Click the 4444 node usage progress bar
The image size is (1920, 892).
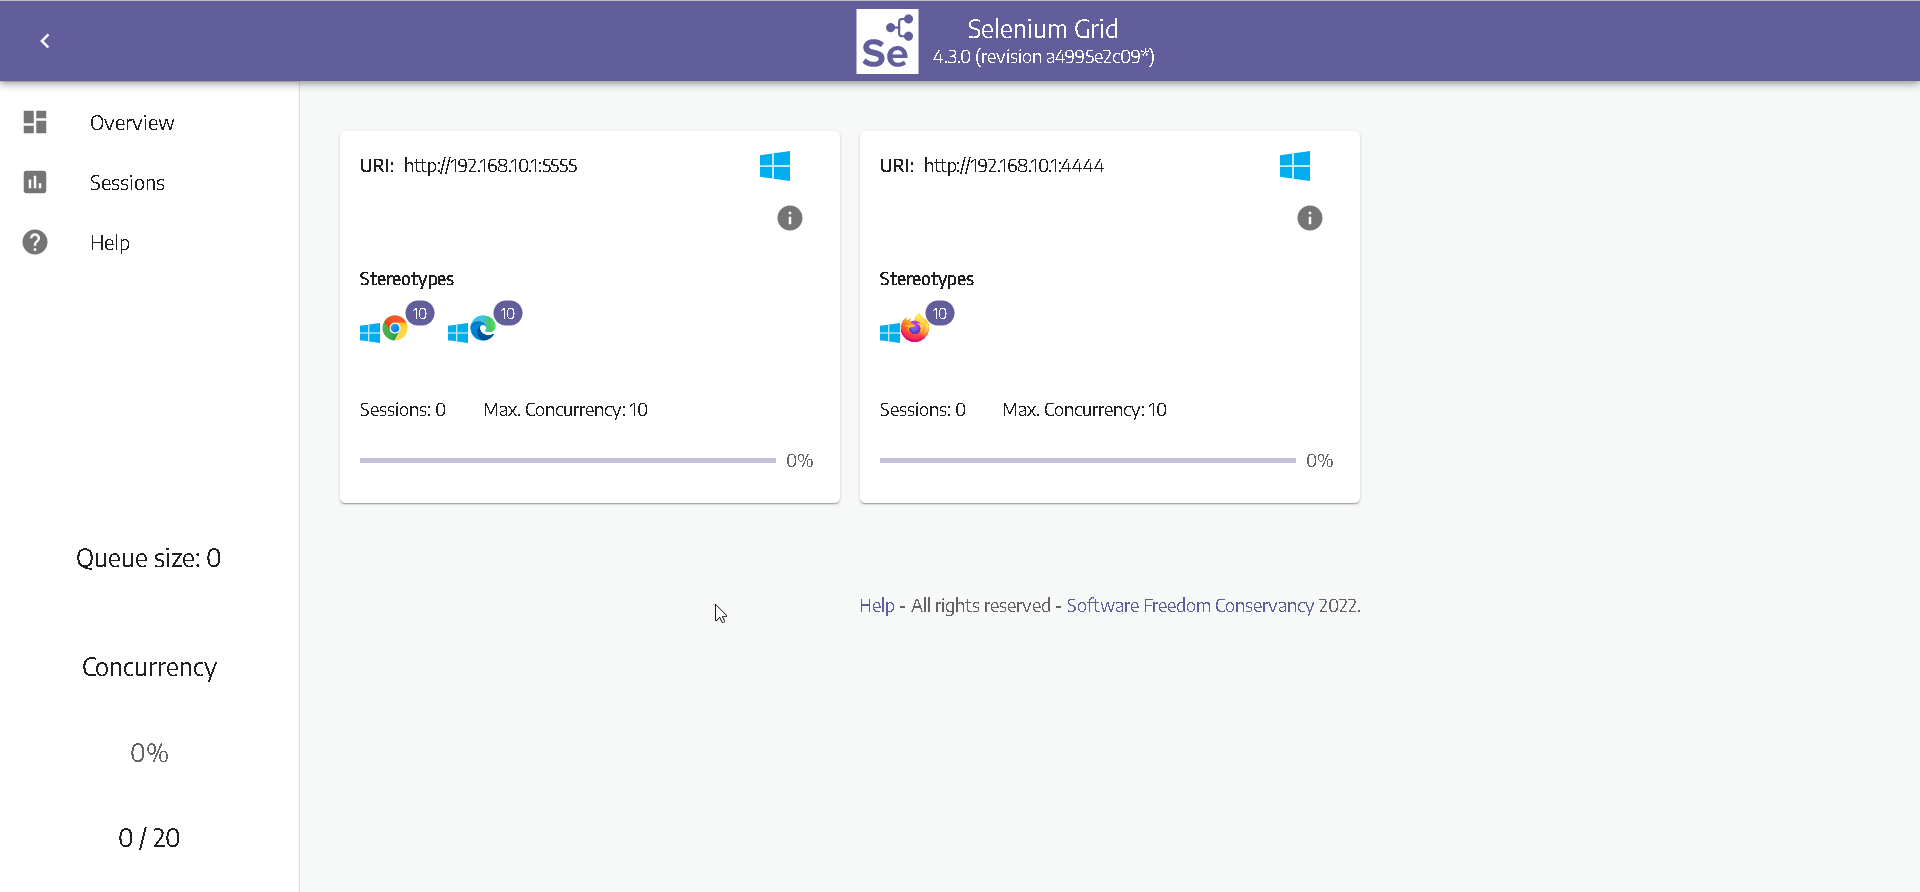click(x=1088, y=461)
